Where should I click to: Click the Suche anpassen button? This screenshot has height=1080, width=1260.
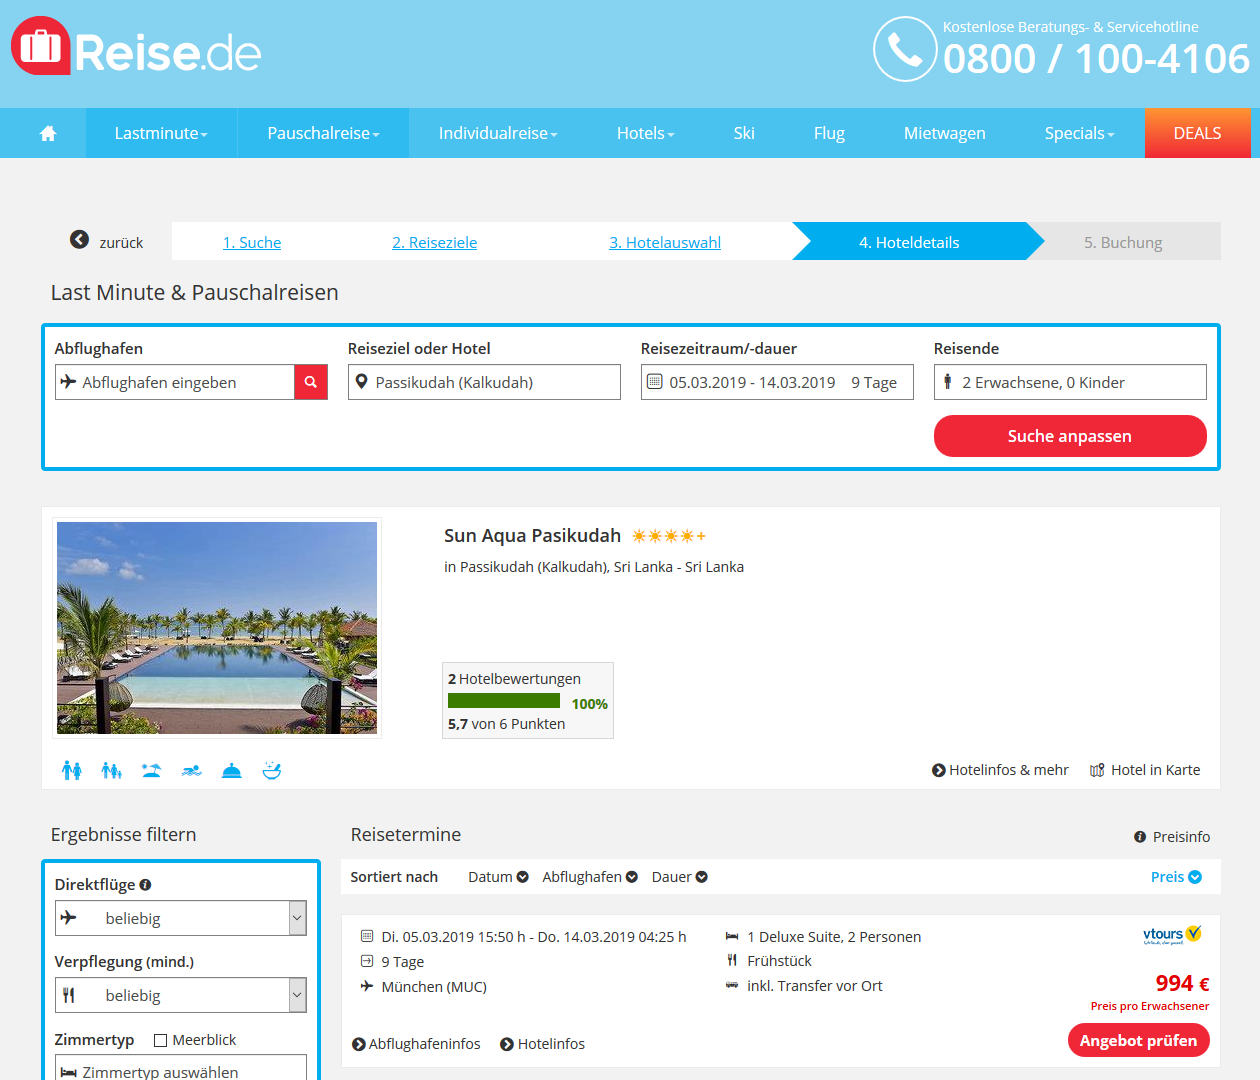pyautogui.click(x=1070, y=436)
